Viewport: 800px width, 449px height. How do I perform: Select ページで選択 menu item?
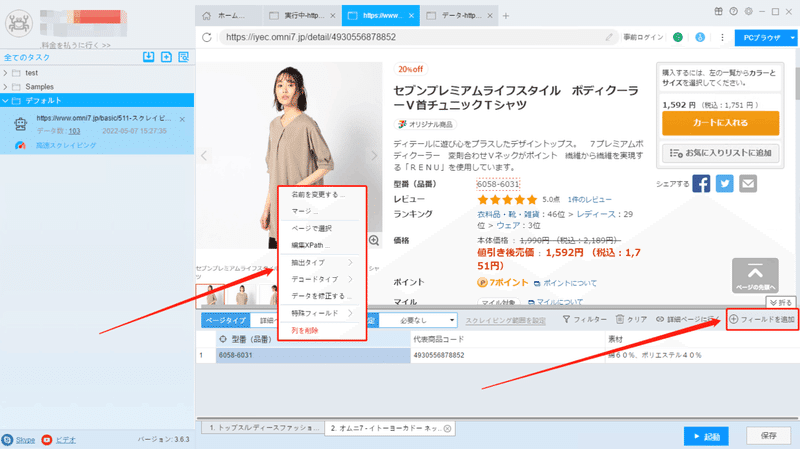[x=311, y=228]
